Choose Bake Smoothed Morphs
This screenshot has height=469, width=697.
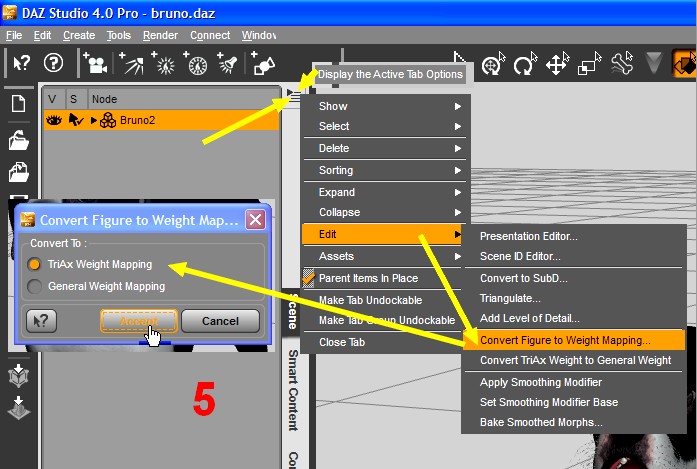573,422
